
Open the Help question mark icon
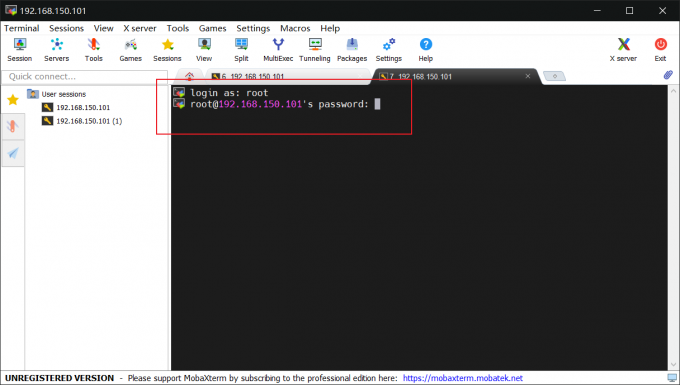click(x=425, y=50)
